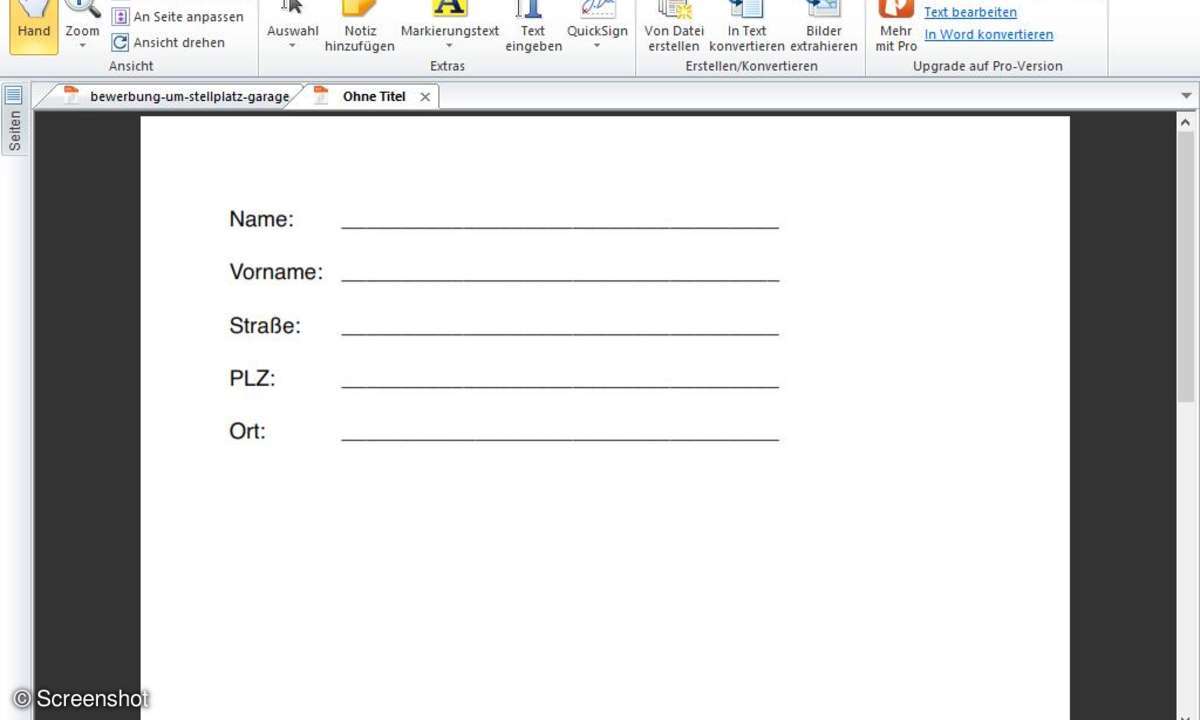Open the Text bearbeiten link
This screenshot has width=1200, height=720.
point(970,12)
